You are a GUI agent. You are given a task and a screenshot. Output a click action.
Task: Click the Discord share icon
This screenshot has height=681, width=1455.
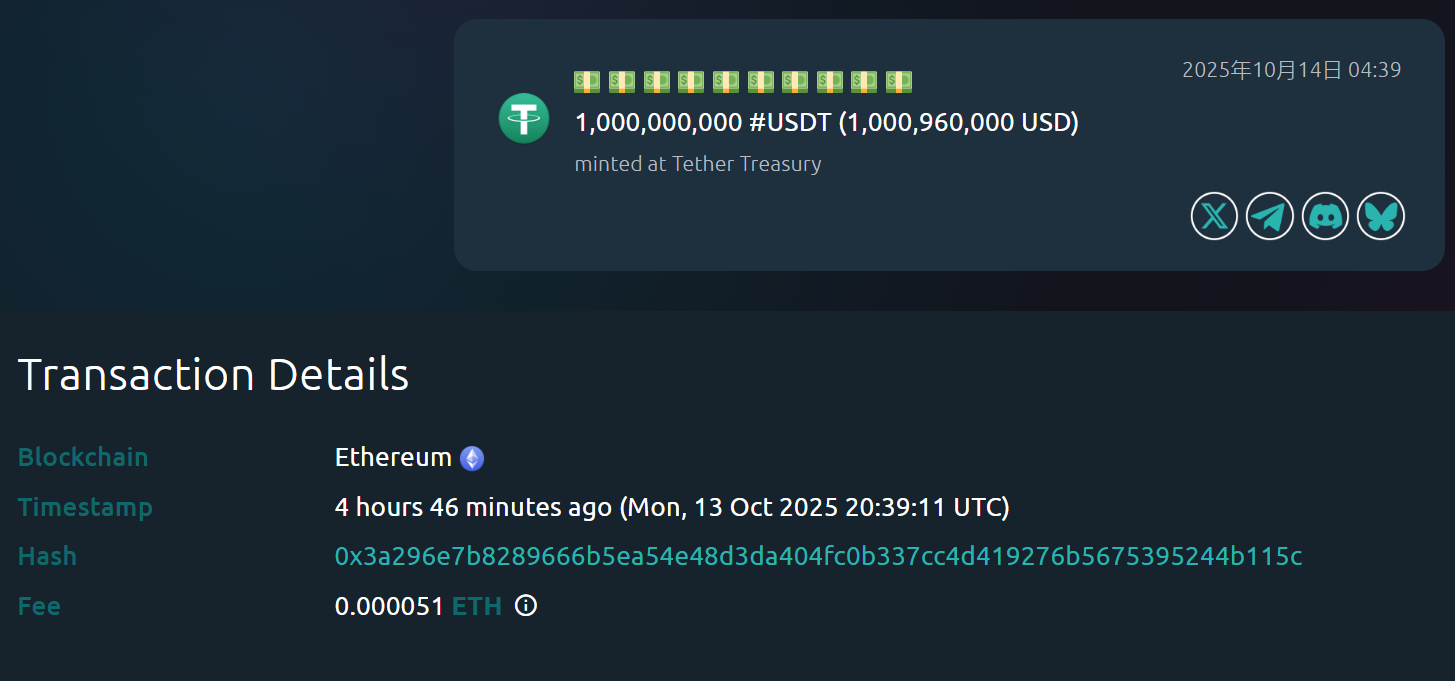(1325, 216)
